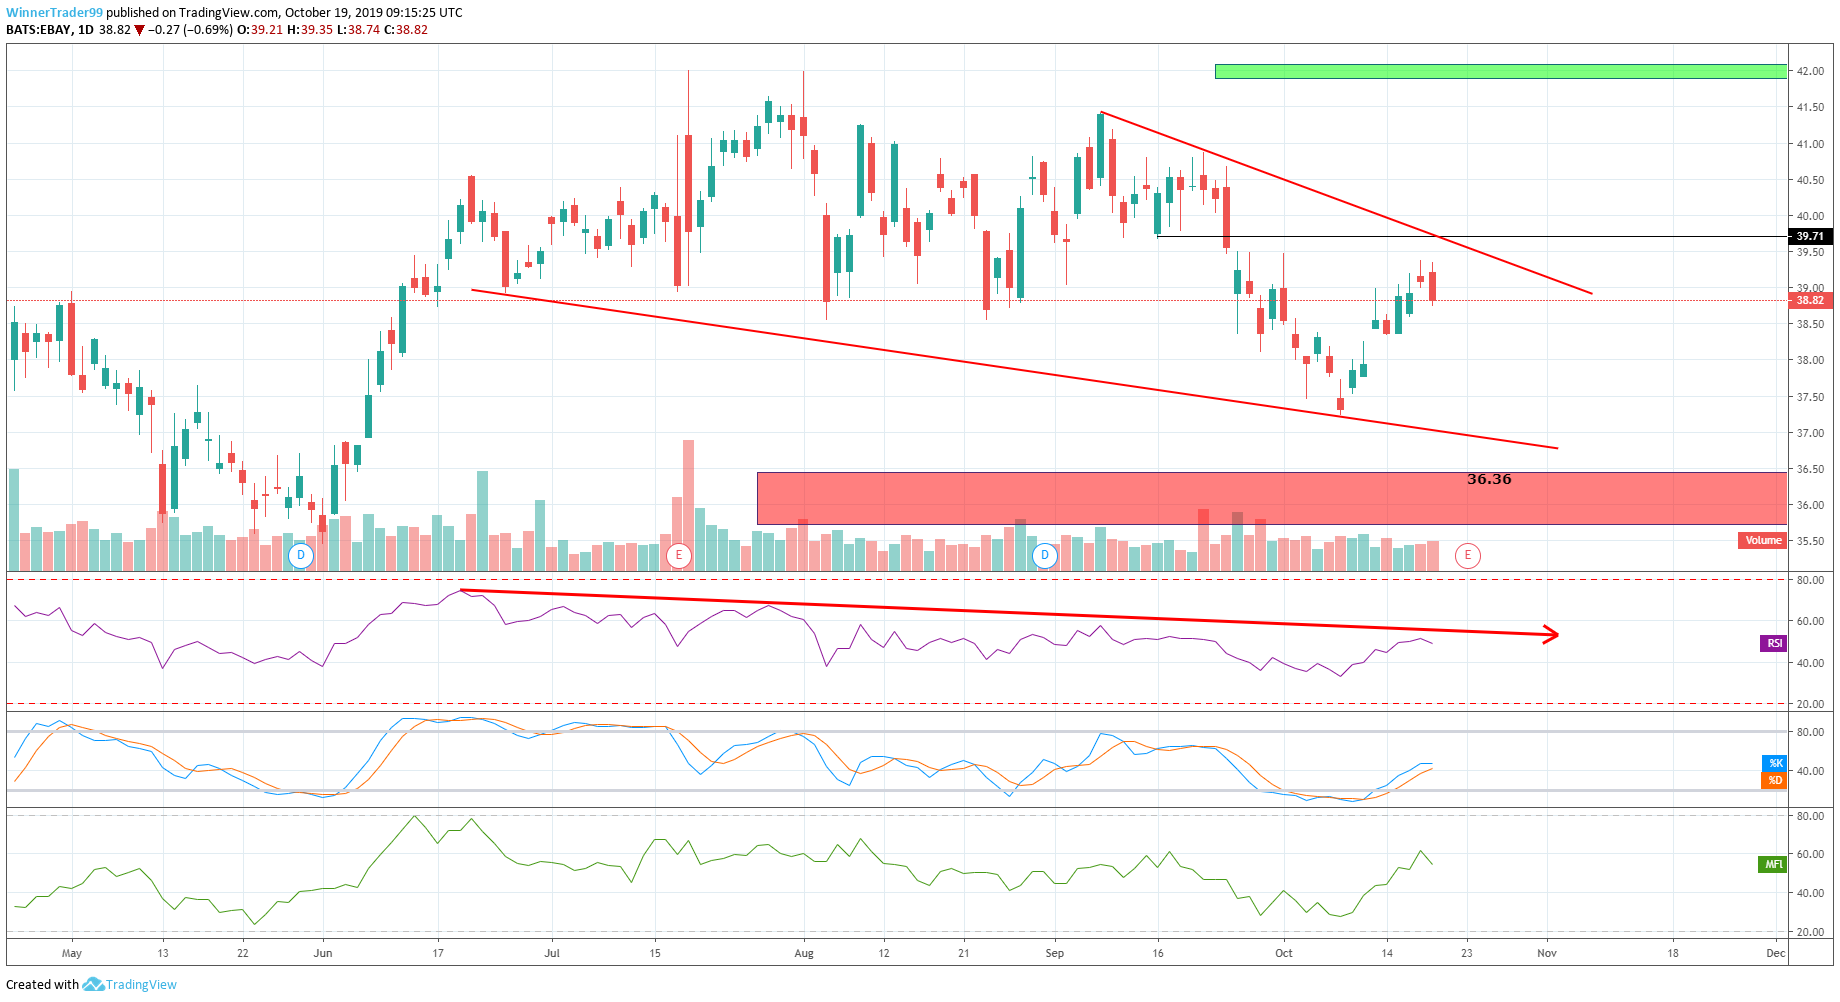Select the orange %D stochastic label
This screenshot has width=1840, height=1002.
click(x=1774, y=780)
